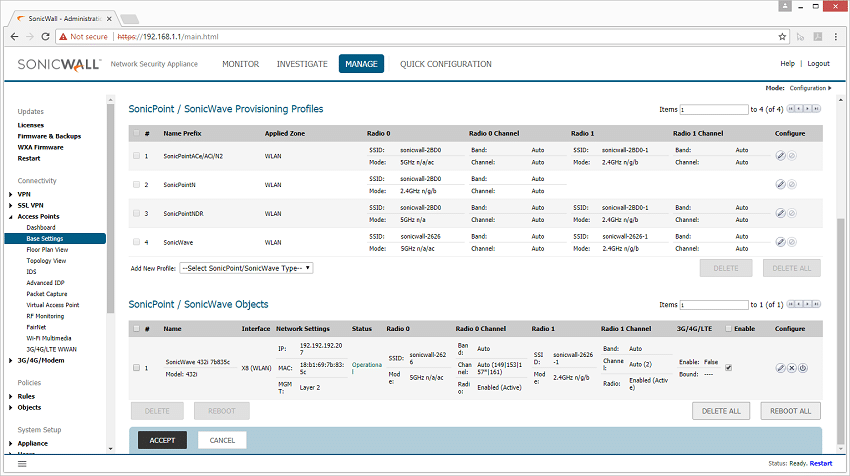Go to previous page of Provisioning Profiles

799,109
